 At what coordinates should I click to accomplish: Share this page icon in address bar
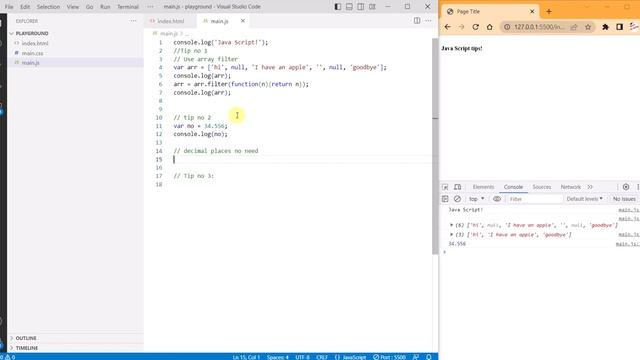574,27
